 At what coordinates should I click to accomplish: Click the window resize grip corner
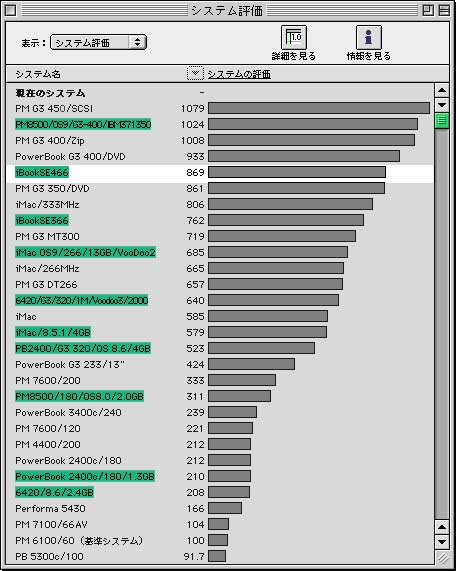[443, 558]
